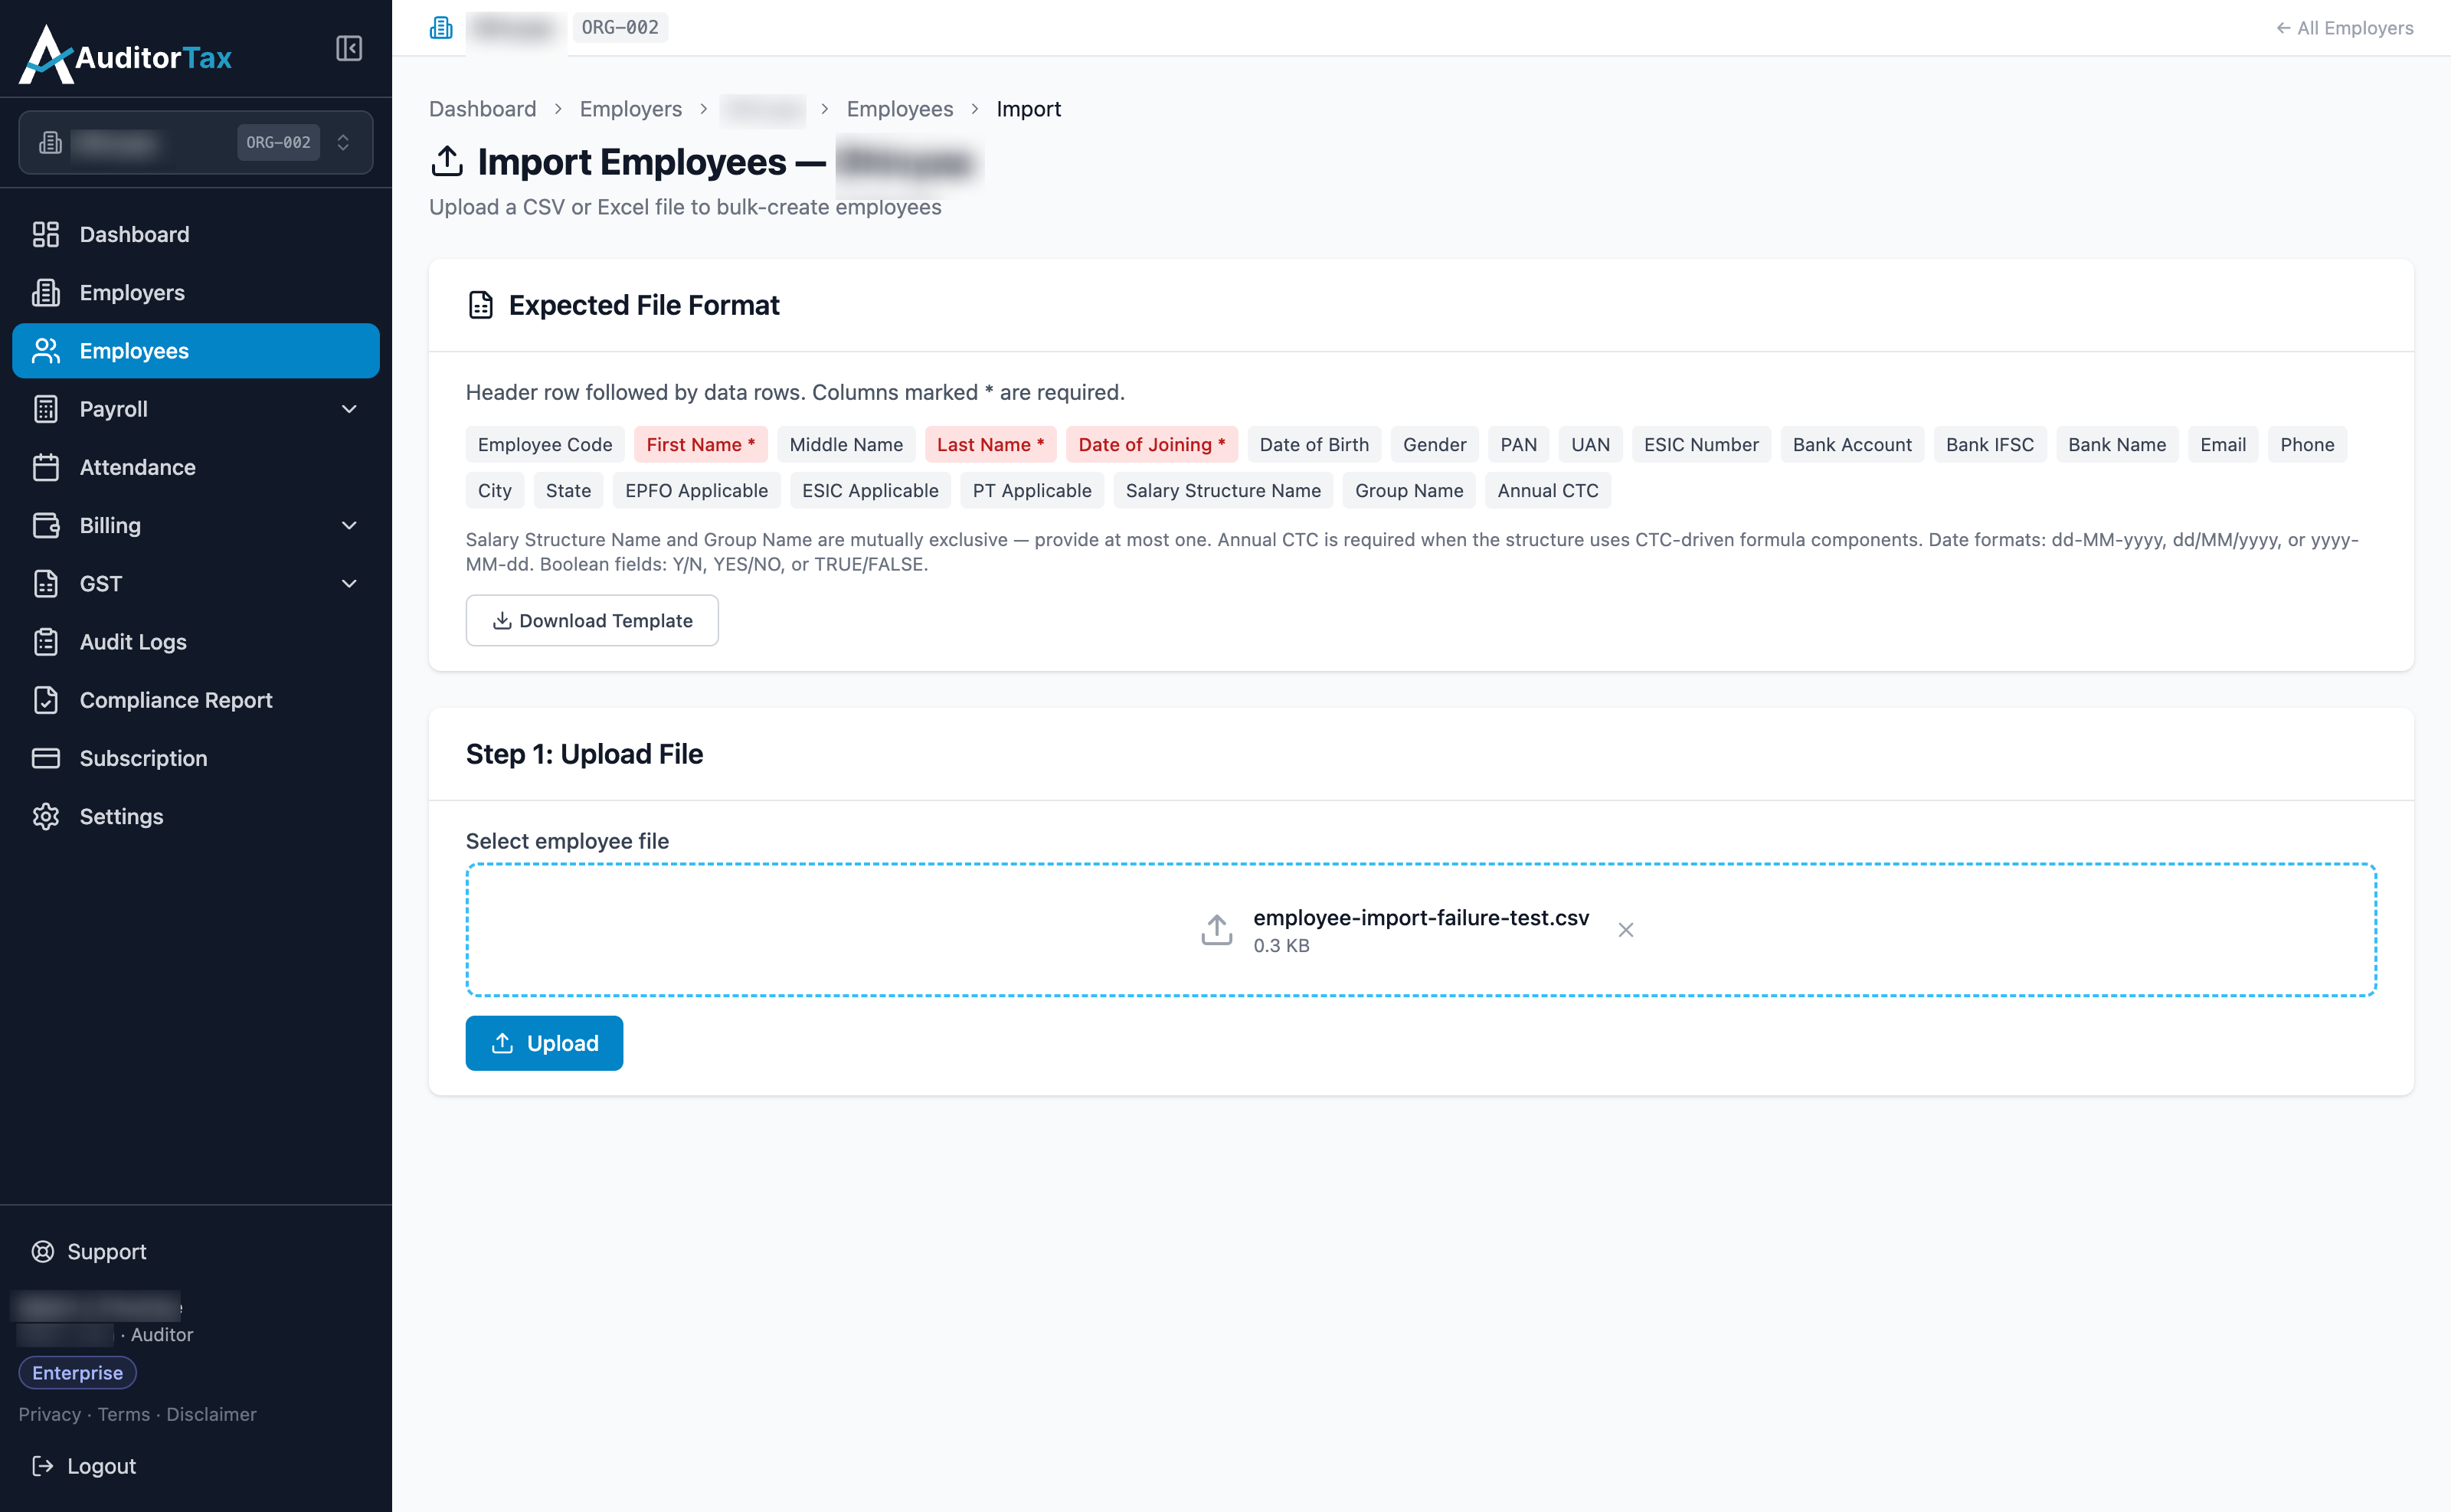The width and height of the screenshot is (2451, 1512).
Task: Go to Employers in sidebar
Action: pyautogui.click(x=196, y=292)
